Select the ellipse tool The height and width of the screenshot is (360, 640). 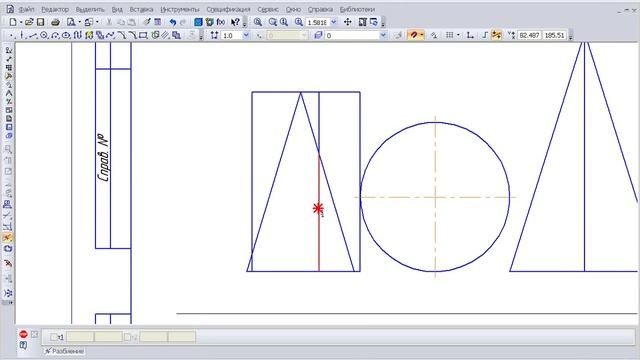pyautogui.click(x=66, y=36)
